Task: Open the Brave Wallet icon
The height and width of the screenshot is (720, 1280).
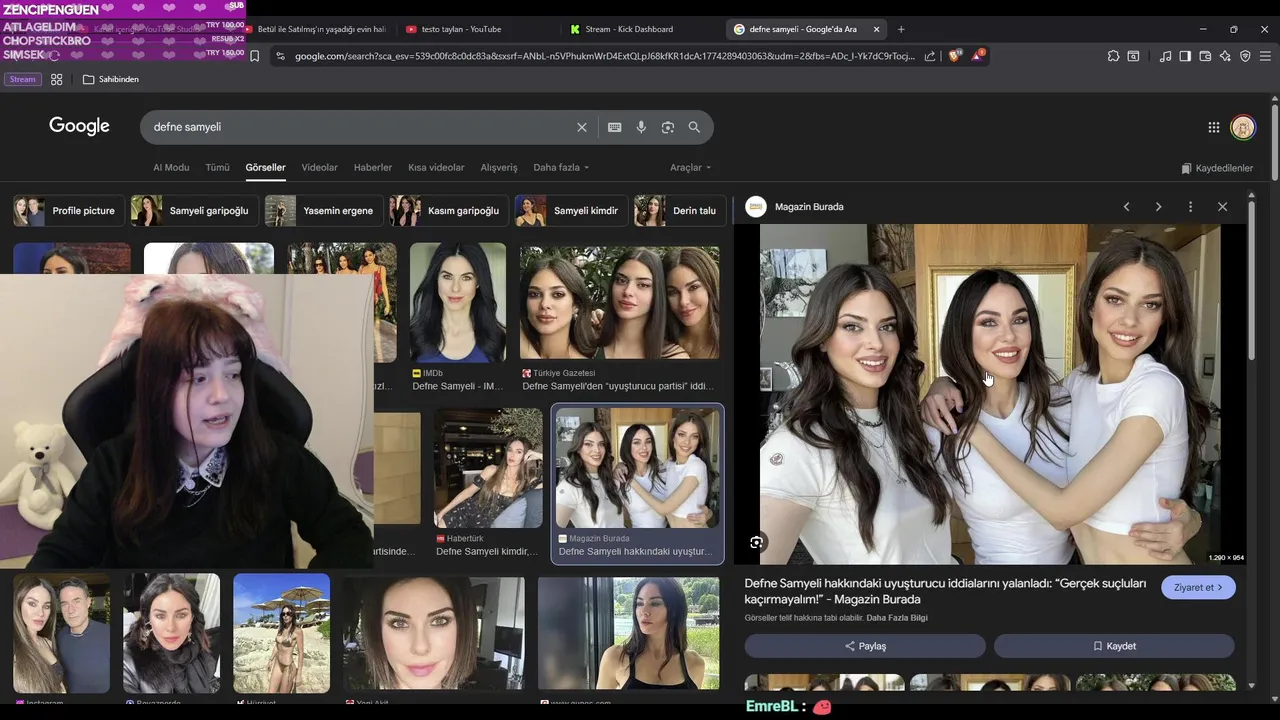Action: (1205, 56)
